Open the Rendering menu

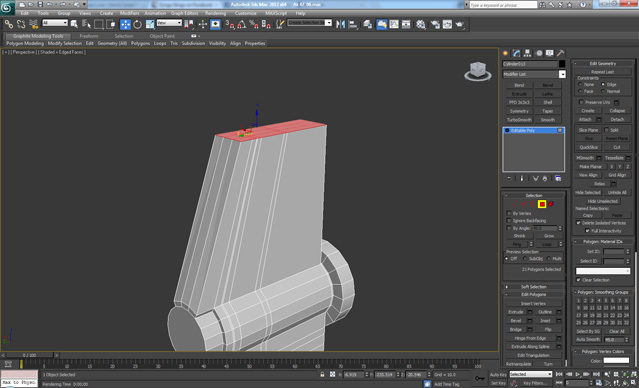[x=216, y=13]
